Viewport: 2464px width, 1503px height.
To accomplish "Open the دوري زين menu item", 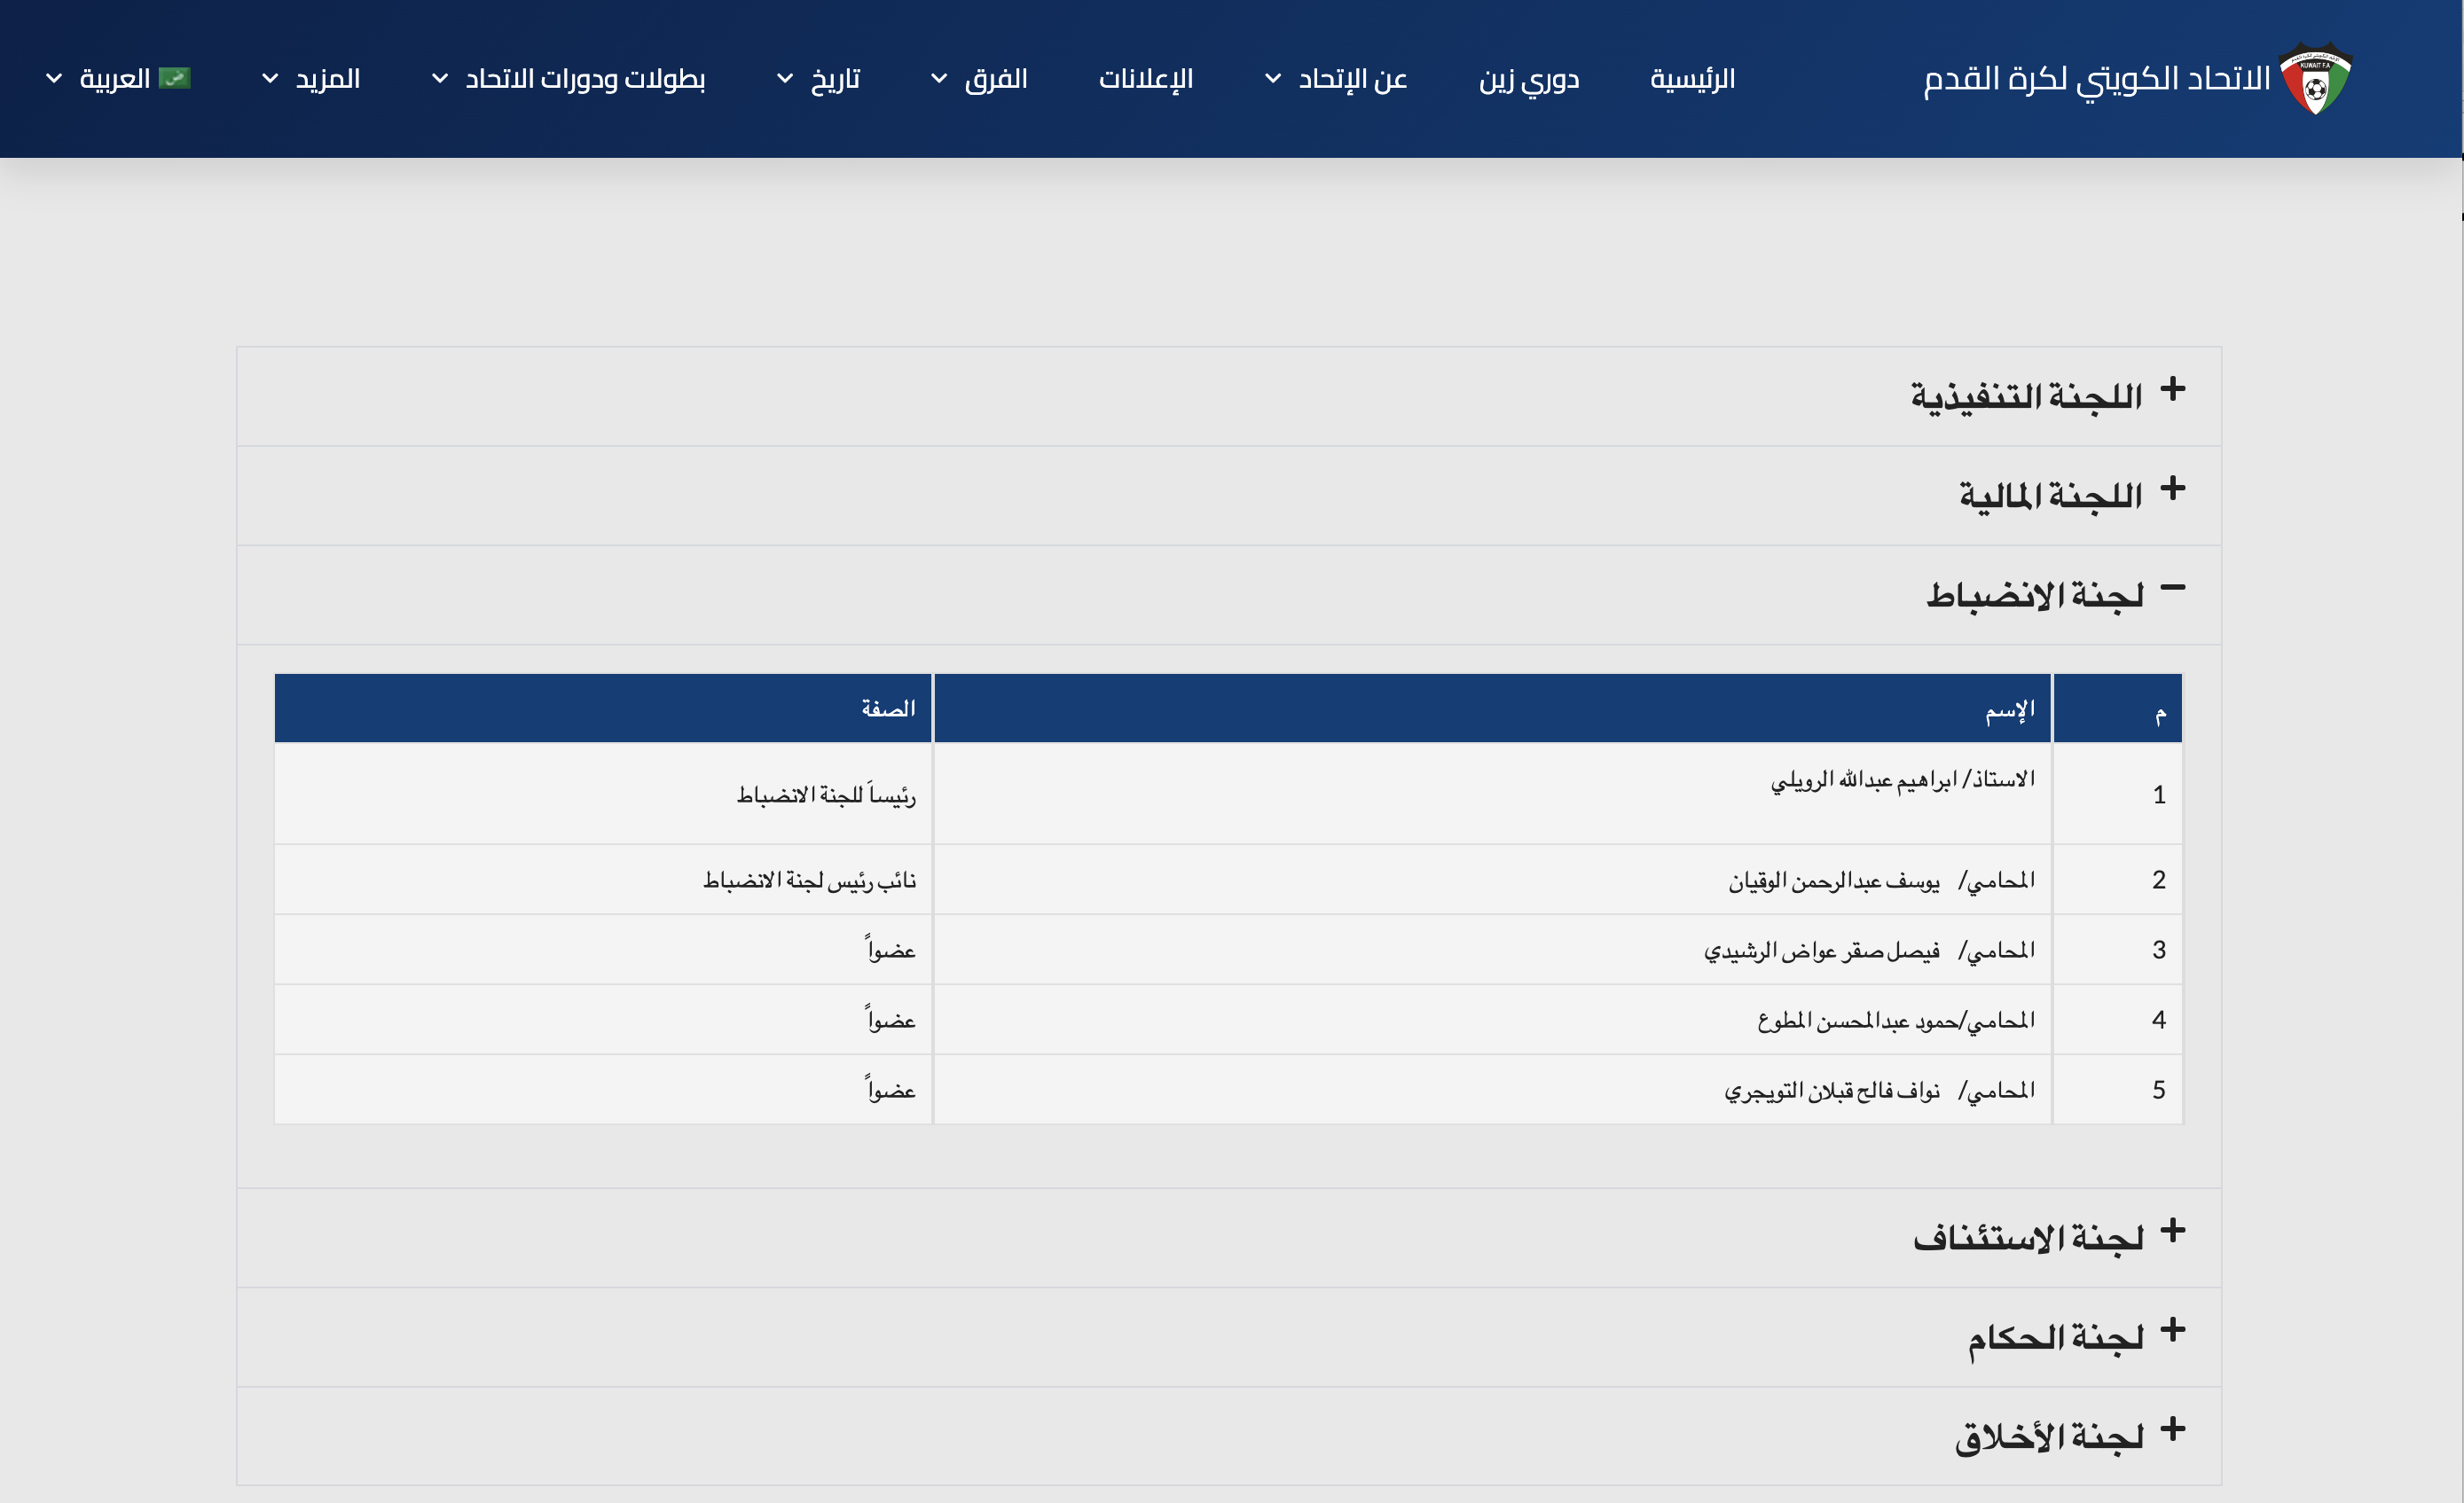I will tap(1529, 79).
